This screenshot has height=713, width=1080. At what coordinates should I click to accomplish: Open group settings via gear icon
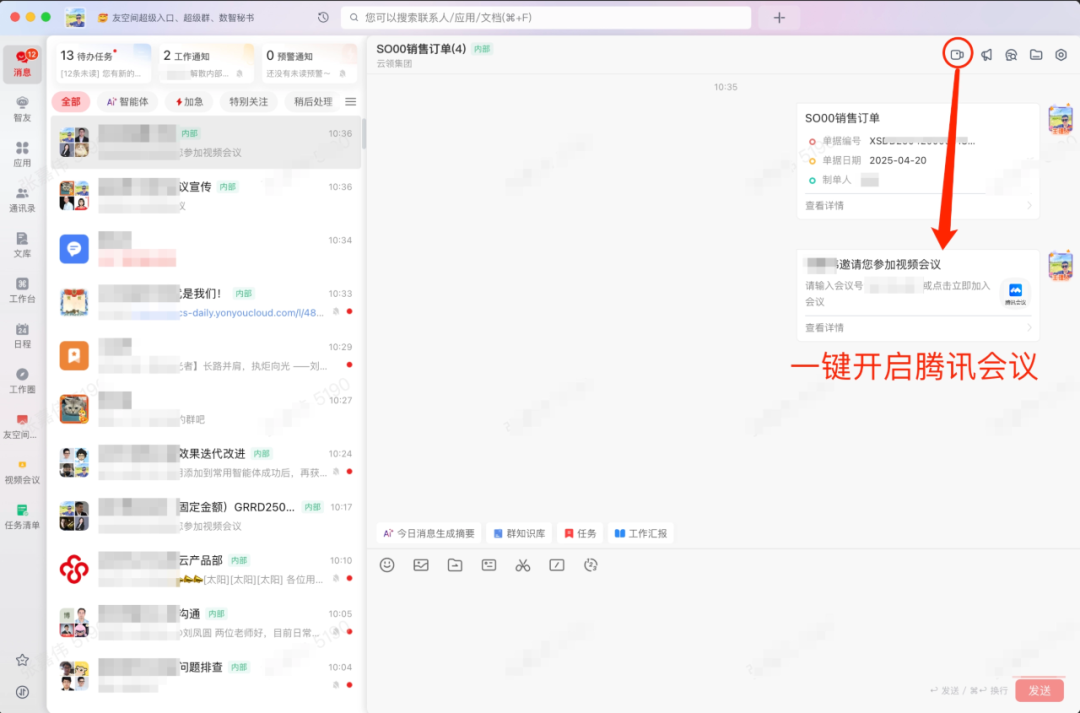point(1060,55)
